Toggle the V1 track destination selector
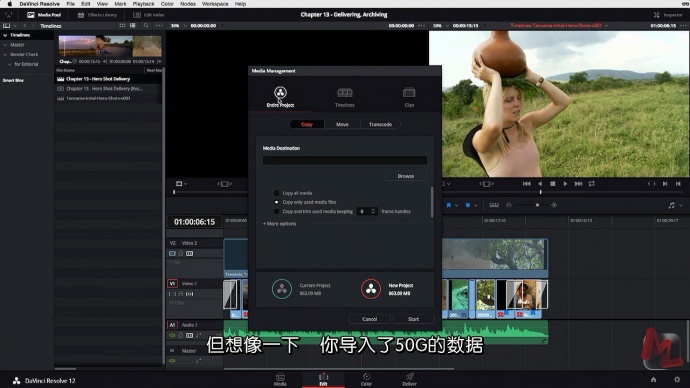 click(x=172, y=283)
